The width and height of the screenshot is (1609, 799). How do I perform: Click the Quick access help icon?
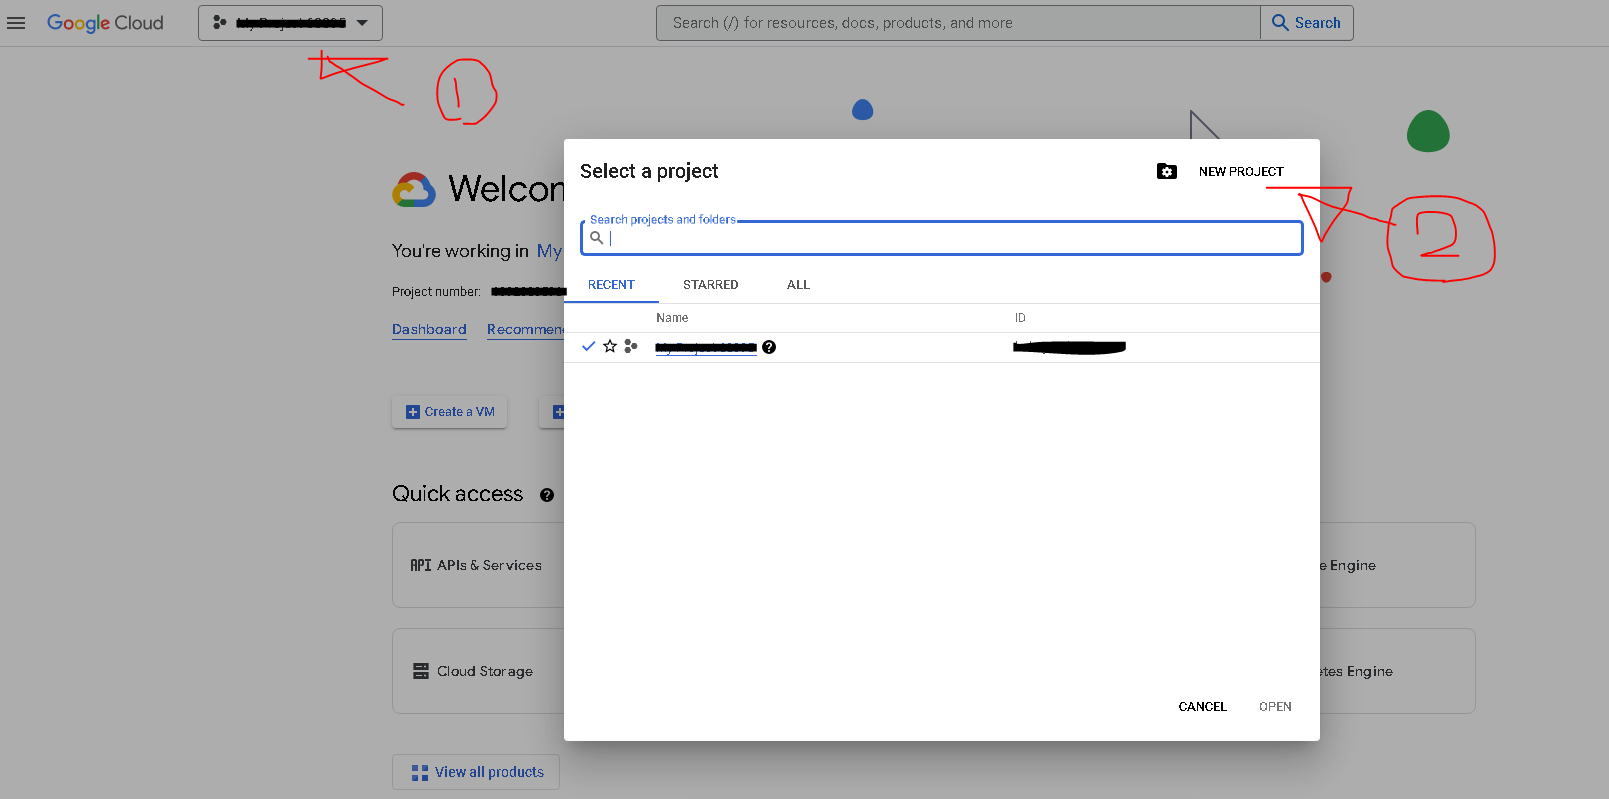click(547, 495)
